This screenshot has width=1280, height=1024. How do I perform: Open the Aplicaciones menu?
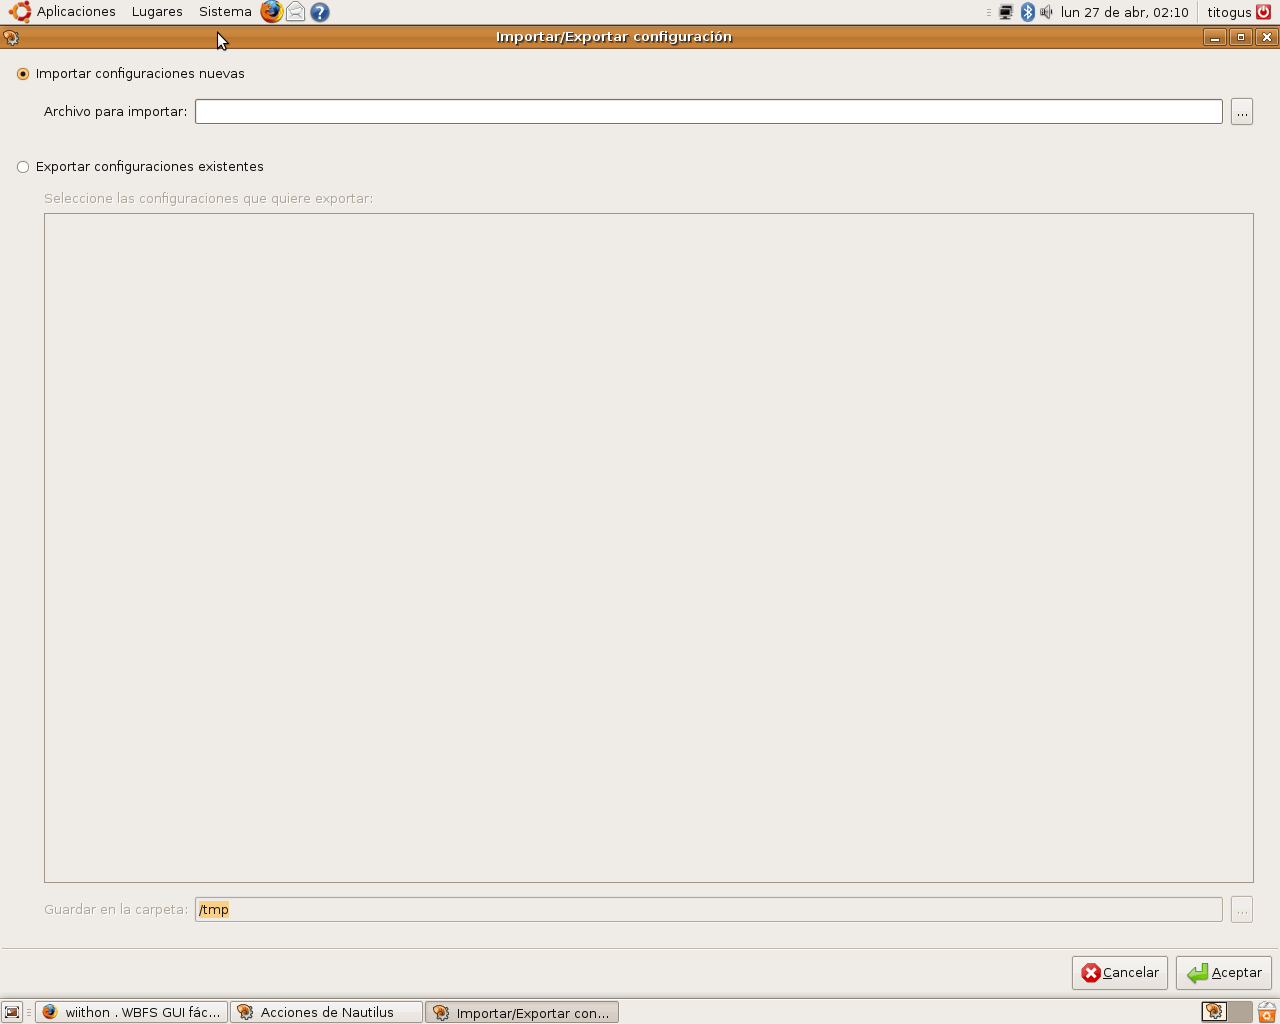76,12
